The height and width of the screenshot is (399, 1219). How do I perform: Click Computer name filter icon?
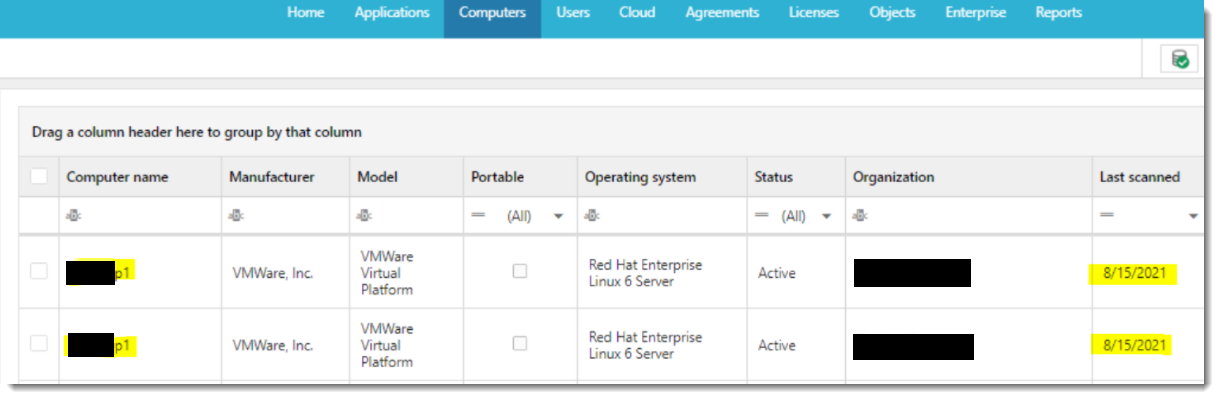[x=73, y=215]
